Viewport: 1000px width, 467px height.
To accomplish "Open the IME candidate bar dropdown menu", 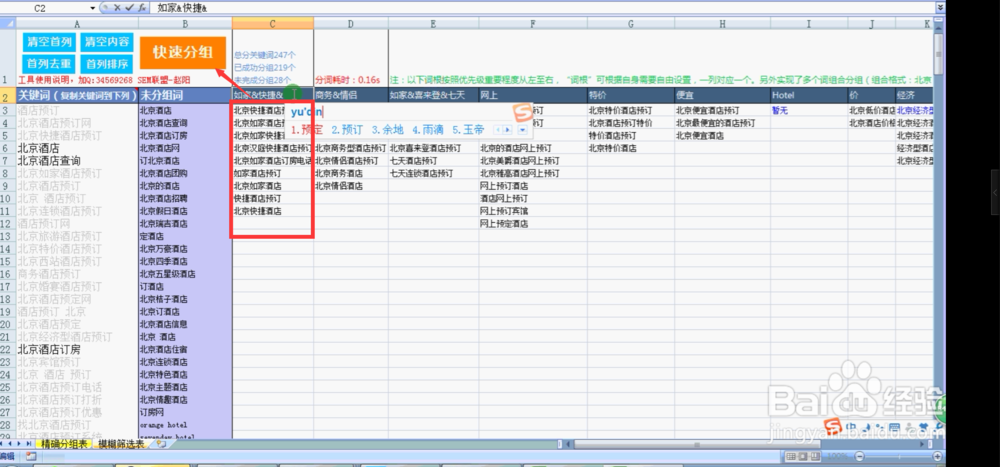I will coord(522,130).
